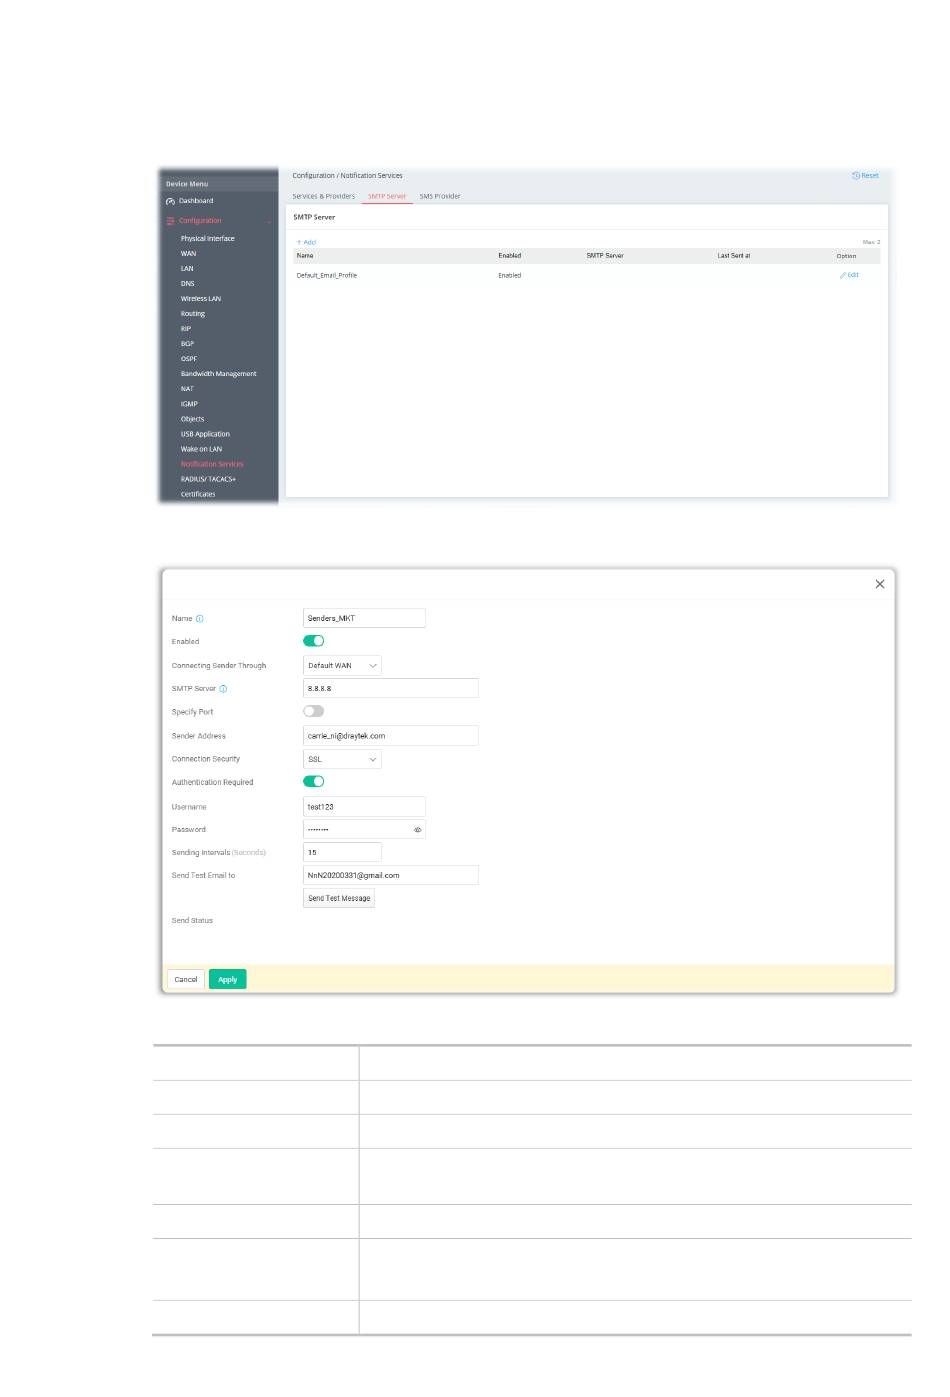Screen dimensions: 950x1397
Task: Open the Connection Security SSL dropdown
Action: click(342, 759)
